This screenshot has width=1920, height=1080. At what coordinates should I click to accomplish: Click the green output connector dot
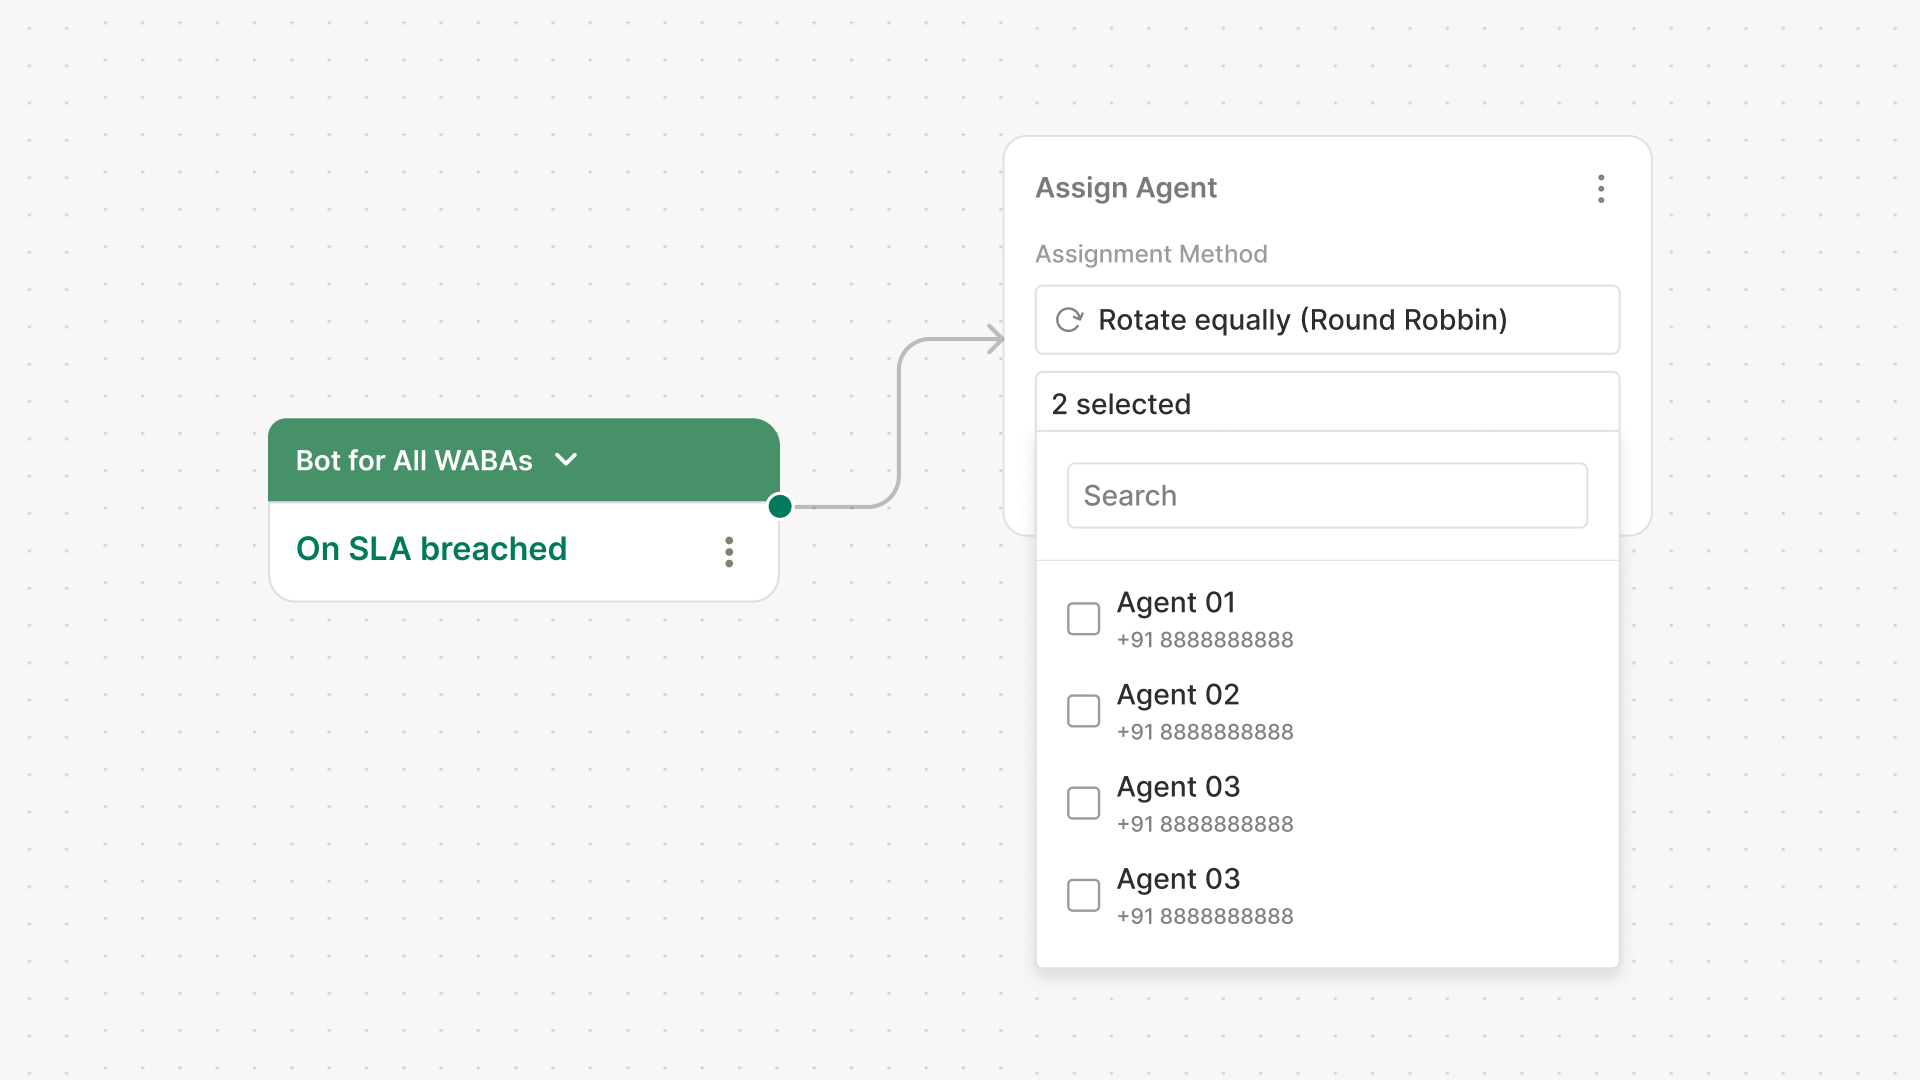click(x=780, y=507)
